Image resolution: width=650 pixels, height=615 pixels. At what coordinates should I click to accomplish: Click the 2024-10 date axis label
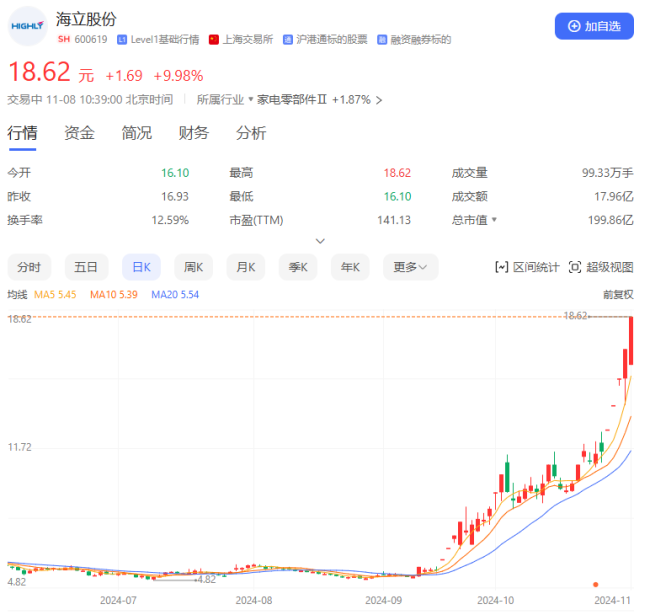point(495,600)
